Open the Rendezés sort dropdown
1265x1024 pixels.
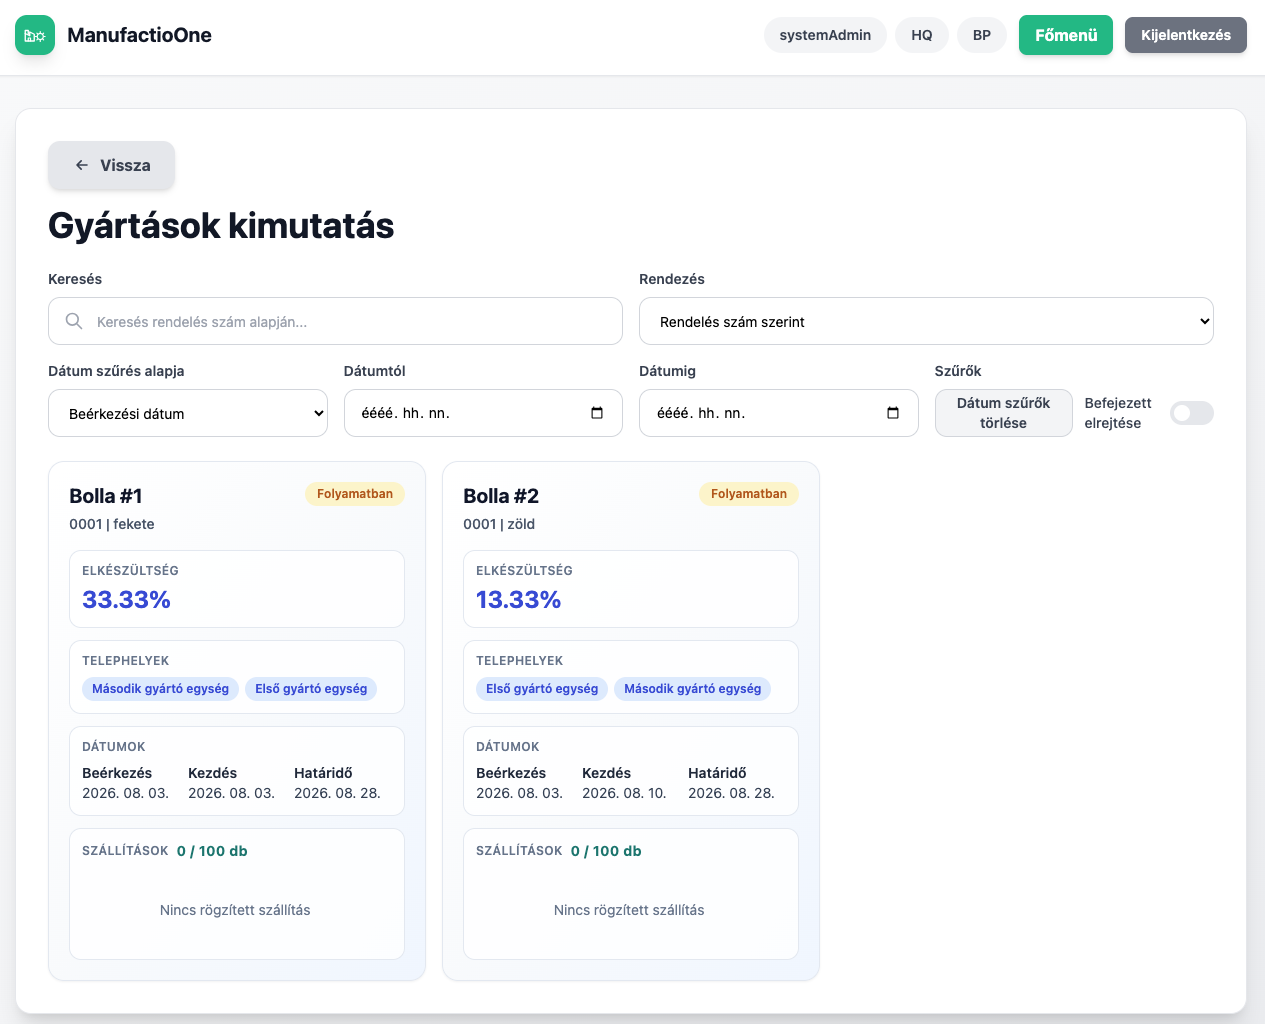(x=926, y=321)
